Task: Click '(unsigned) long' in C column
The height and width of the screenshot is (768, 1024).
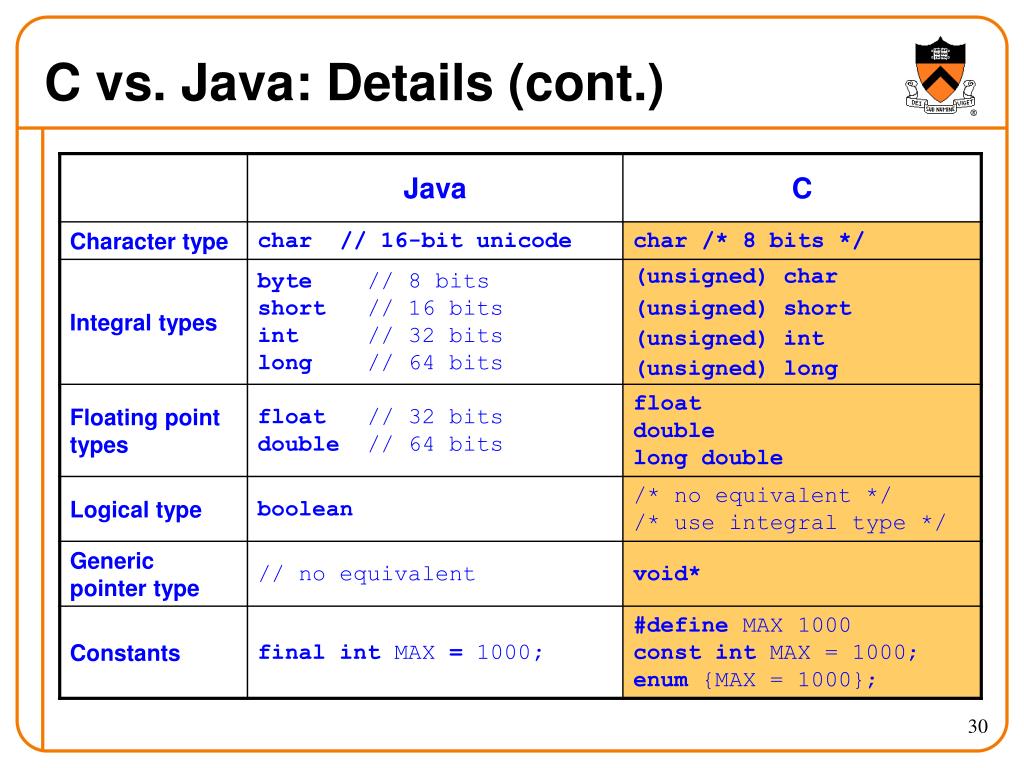Action: (x=737, y=369)
